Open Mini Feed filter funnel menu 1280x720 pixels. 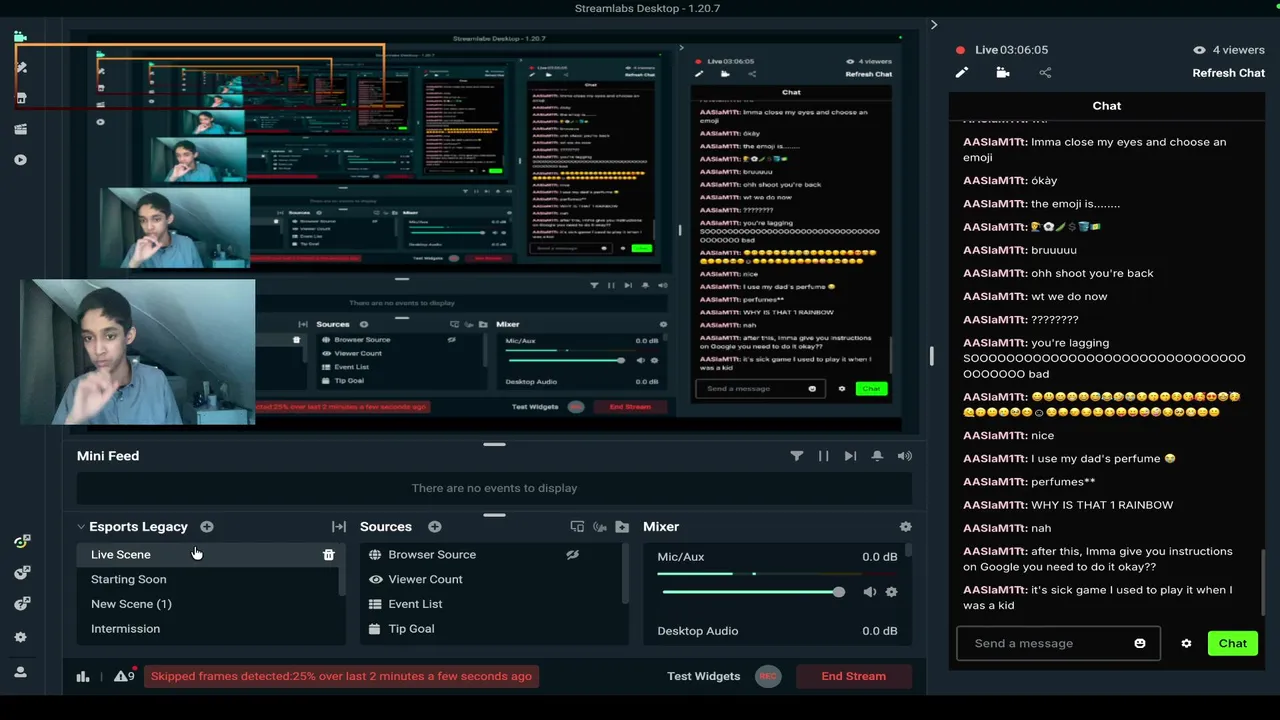[x=797, y=456]
